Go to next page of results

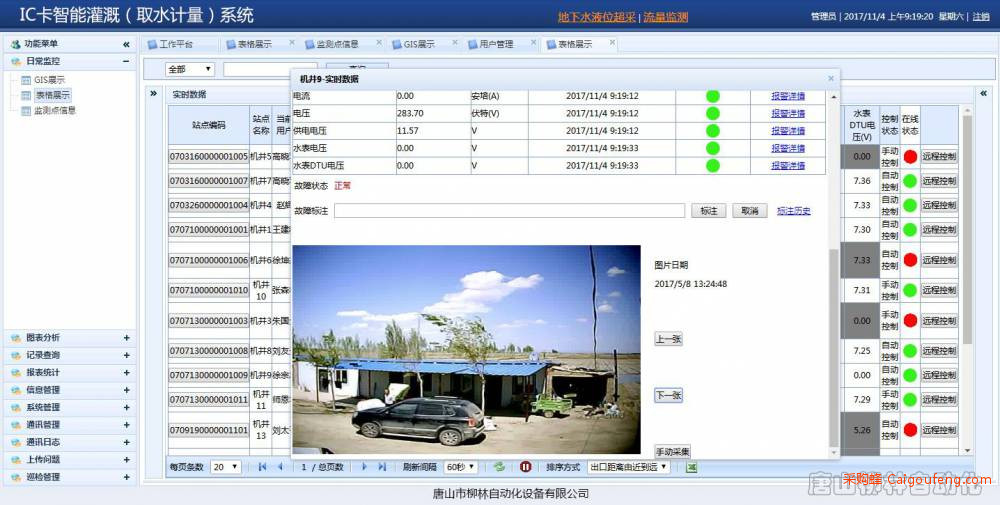tap(365, 467)
